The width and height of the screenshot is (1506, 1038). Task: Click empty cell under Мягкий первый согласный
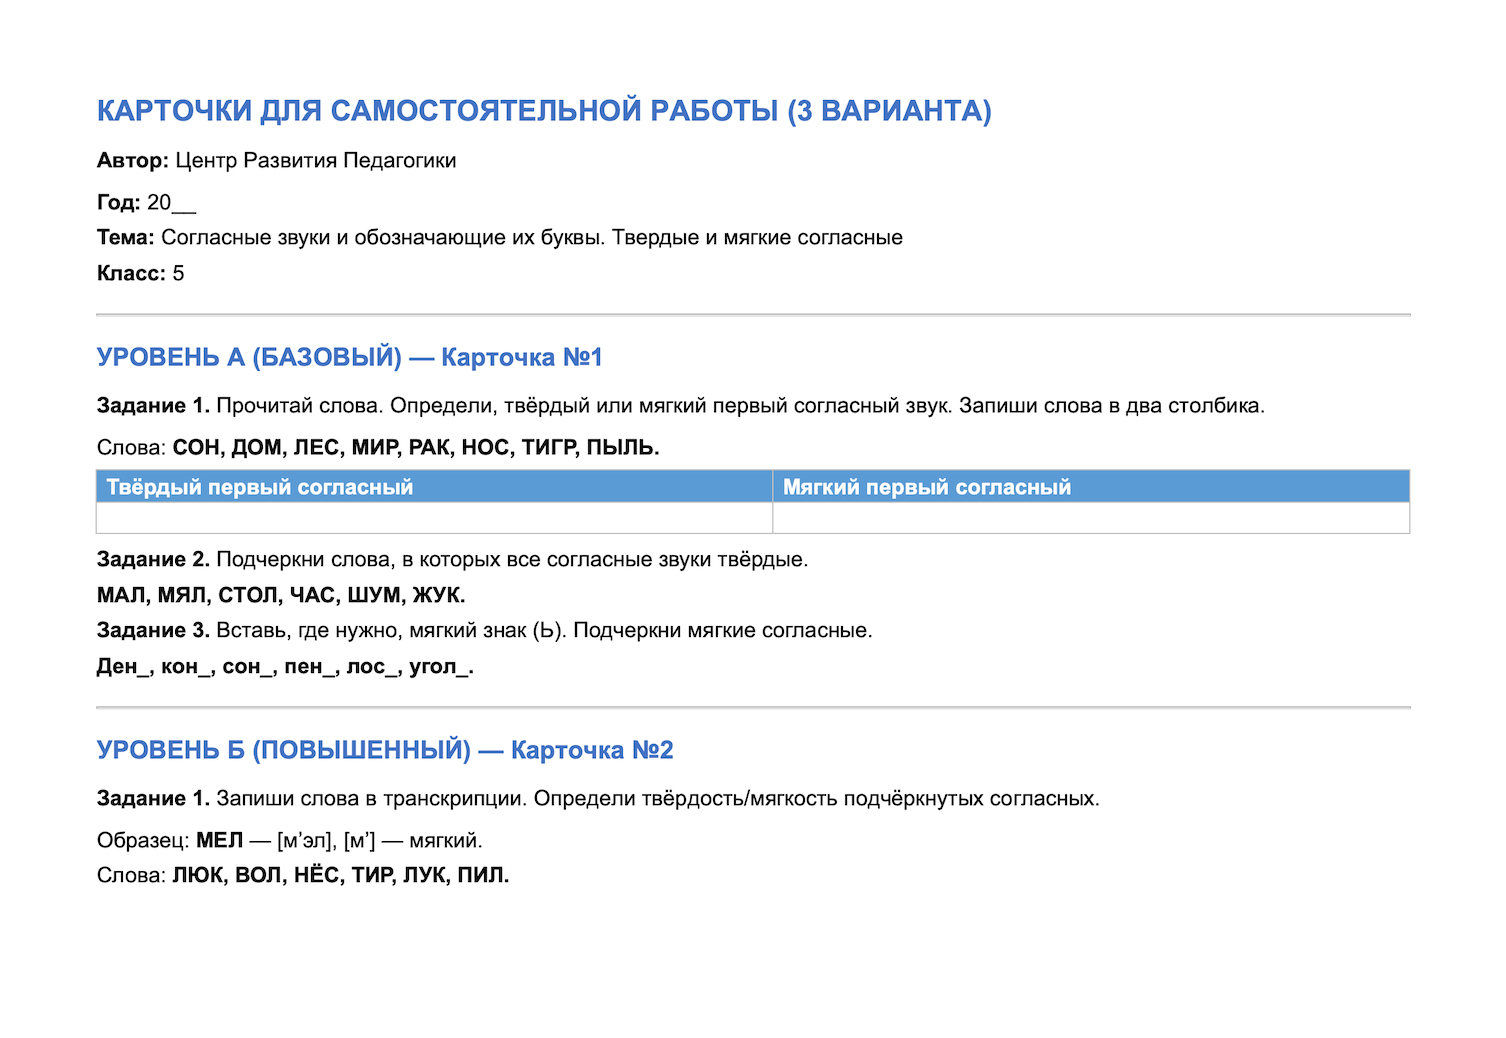1091,517
